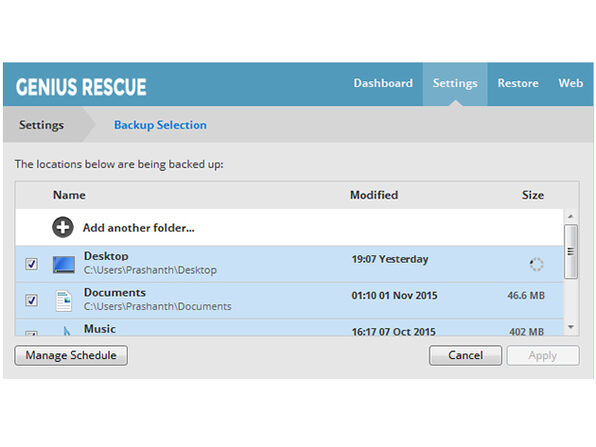Select the Desktop folder name
Viewport: 596px width, 447px height.
tap(106, 256)
